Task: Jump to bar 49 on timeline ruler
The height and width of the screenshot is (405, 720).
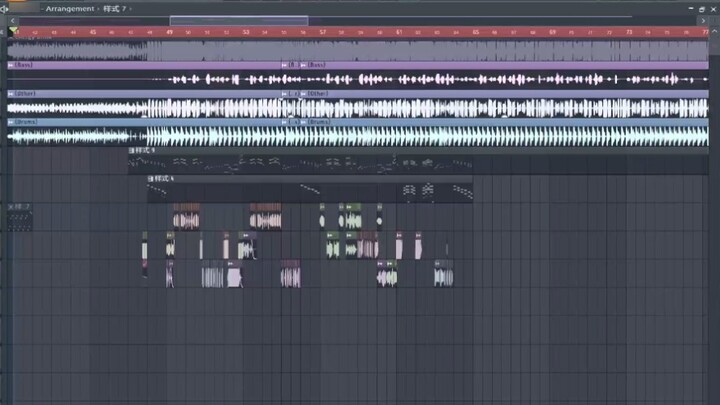Action: (169, 32)
